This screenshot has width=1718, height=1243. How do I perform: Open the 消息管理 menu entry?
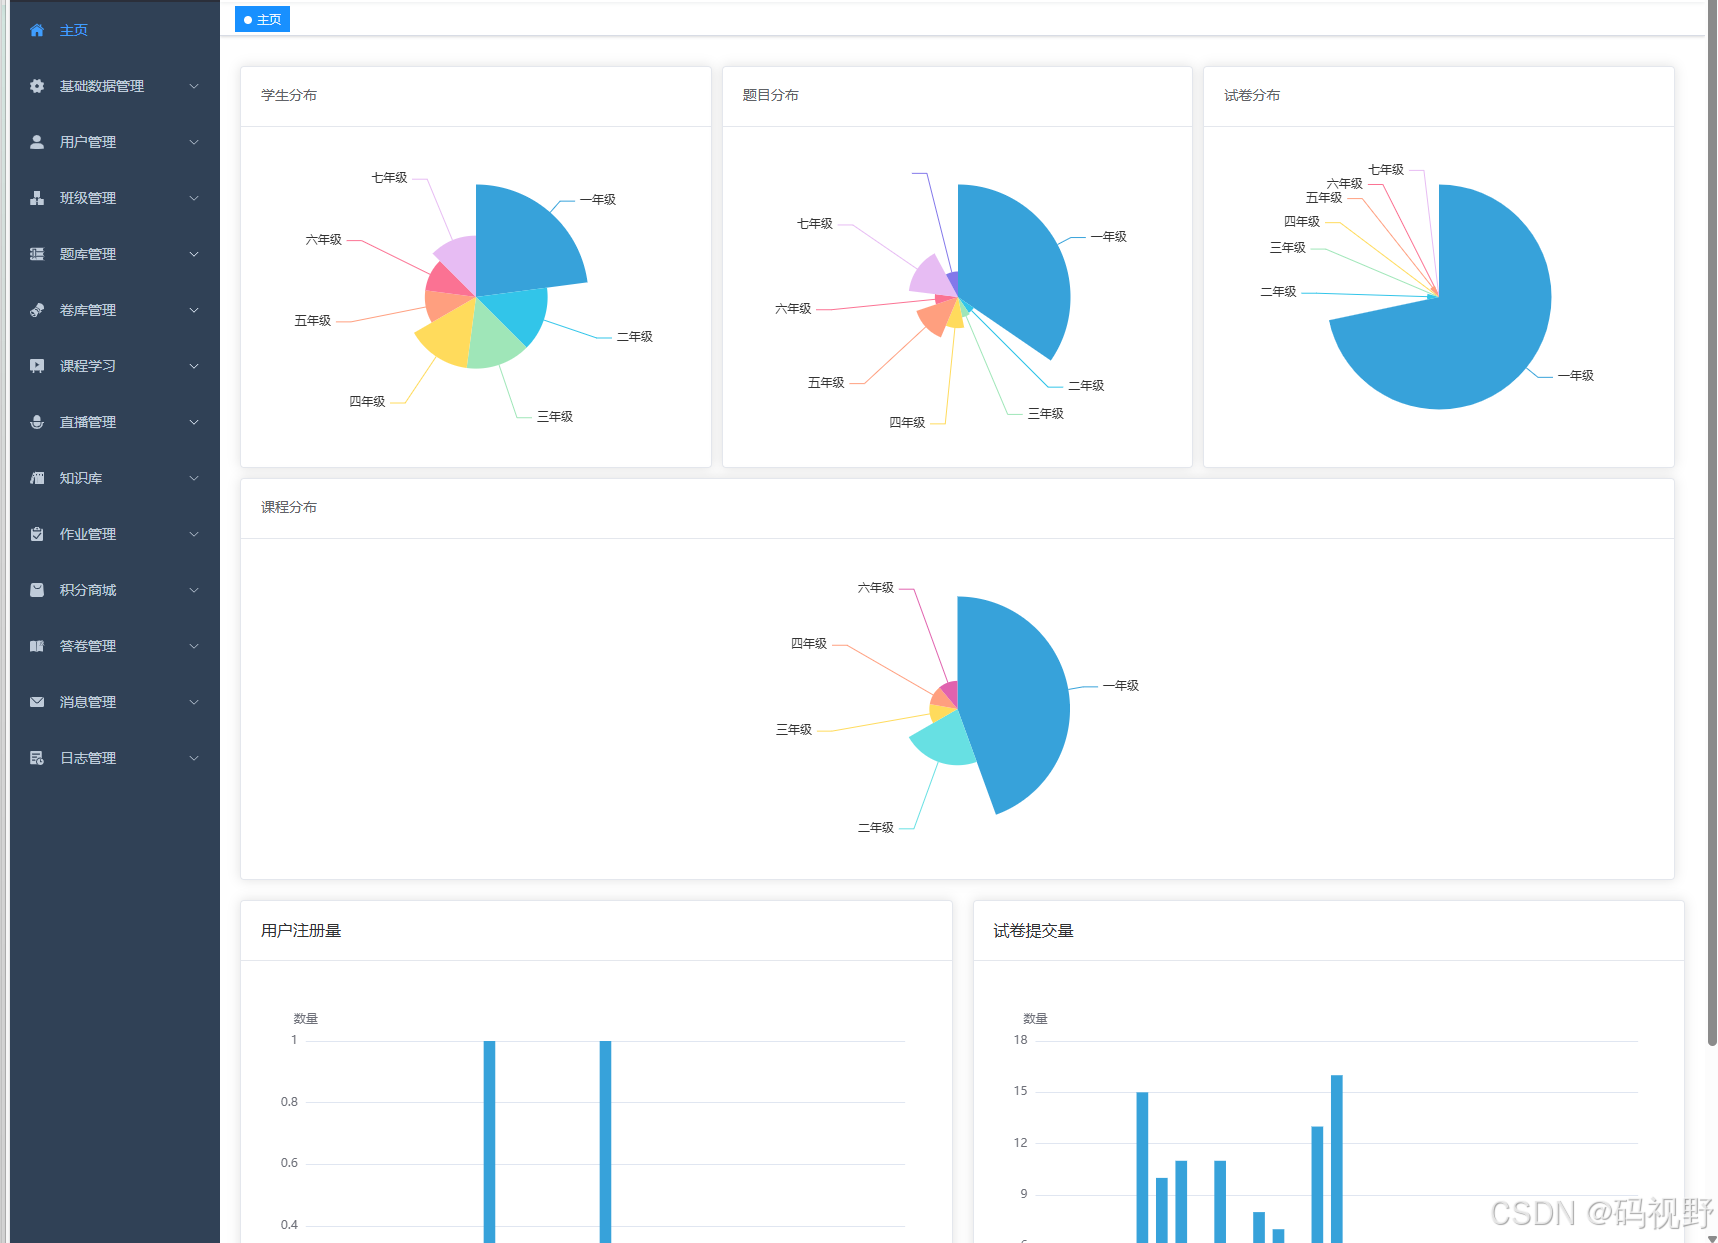(x=115, y=702)
